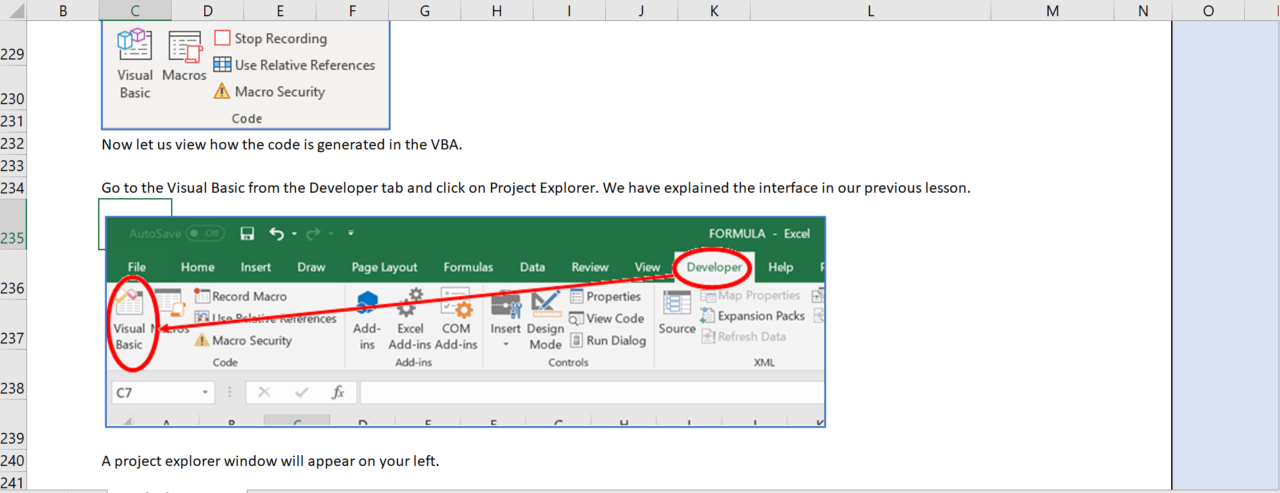1280x493 pixels.
Task: Click Run Dialog in the Controls group
Action: [x=608, y=340]
